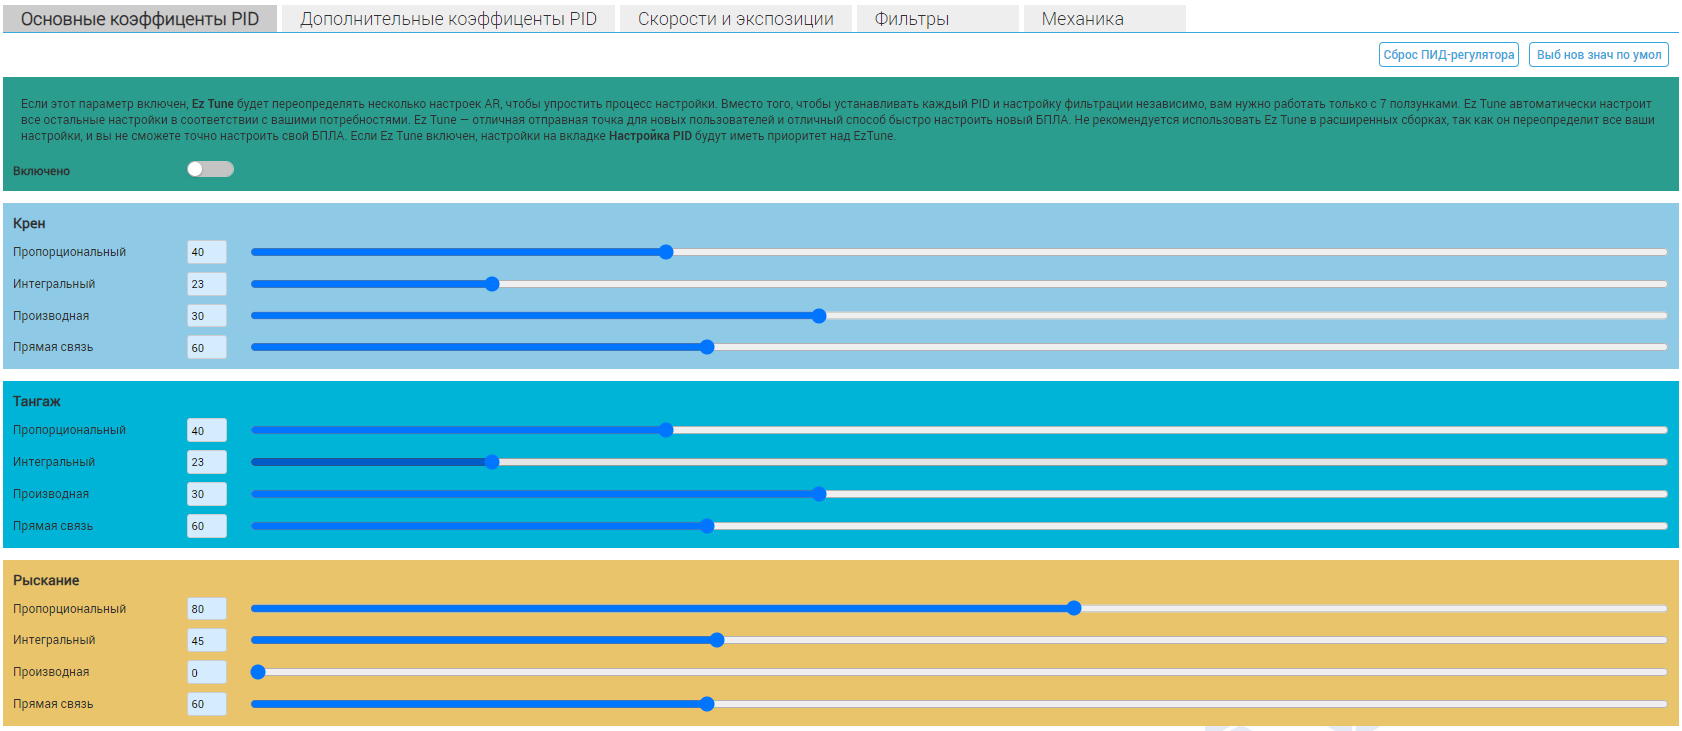Click Рыскание Прямая связь input field
This screenshot has height=731, width=1682.
[x=207, y=704]
